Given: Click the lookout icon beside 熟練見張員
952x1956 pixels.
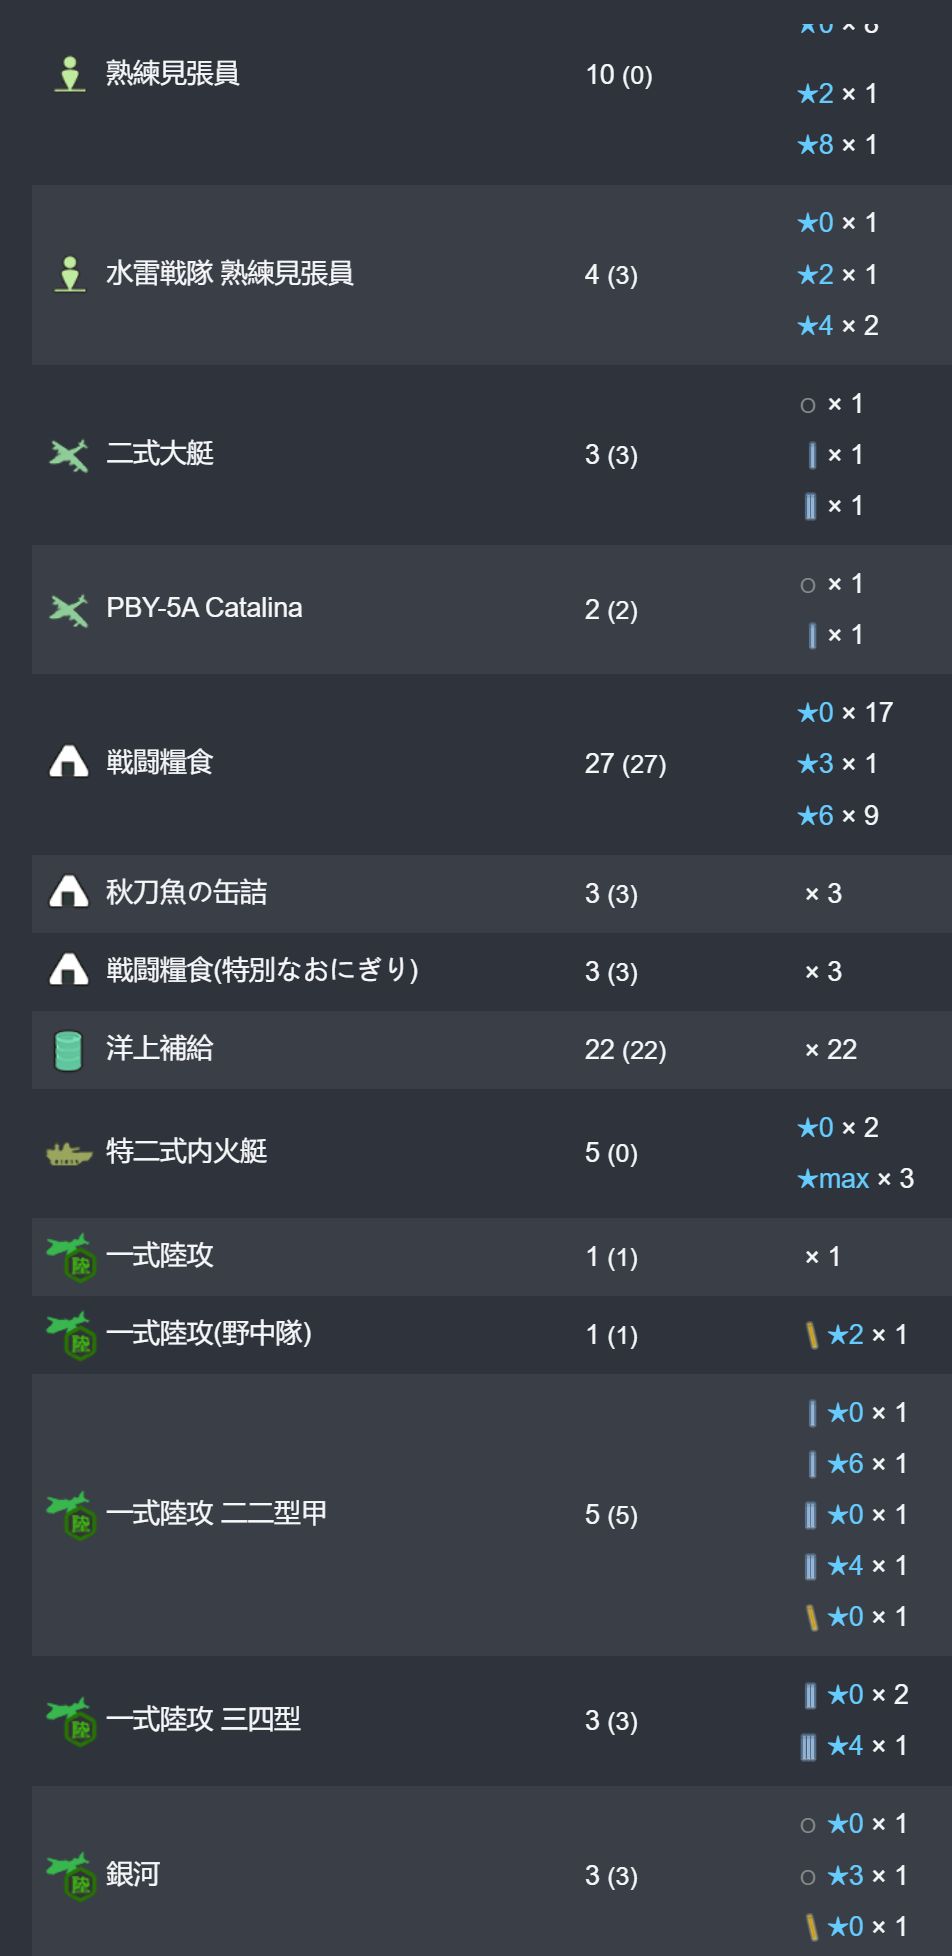Looking at the screenshot, I should 69,74.
